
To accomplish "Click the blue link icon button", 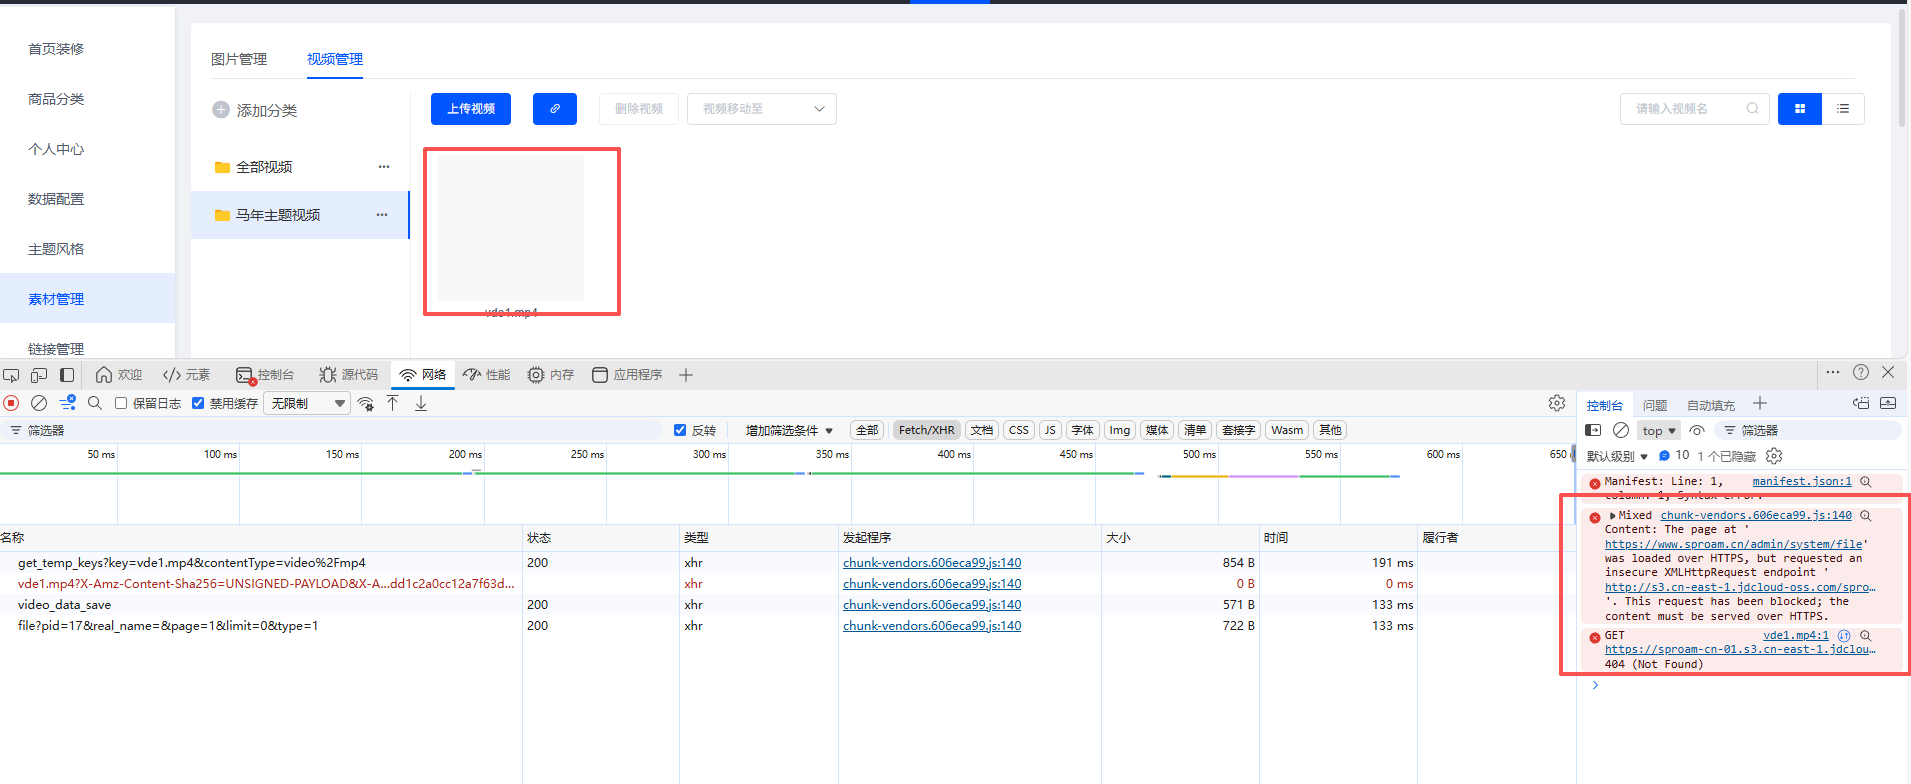I will click(x=554, y=109).
